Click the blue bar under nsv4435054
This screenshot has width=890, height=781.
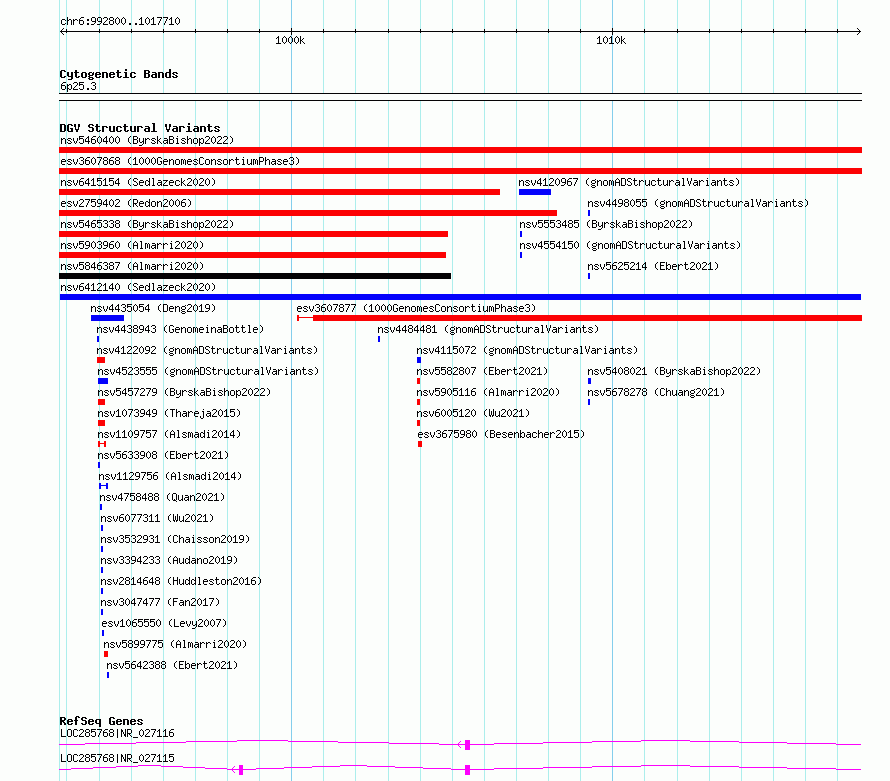[107, 318]
